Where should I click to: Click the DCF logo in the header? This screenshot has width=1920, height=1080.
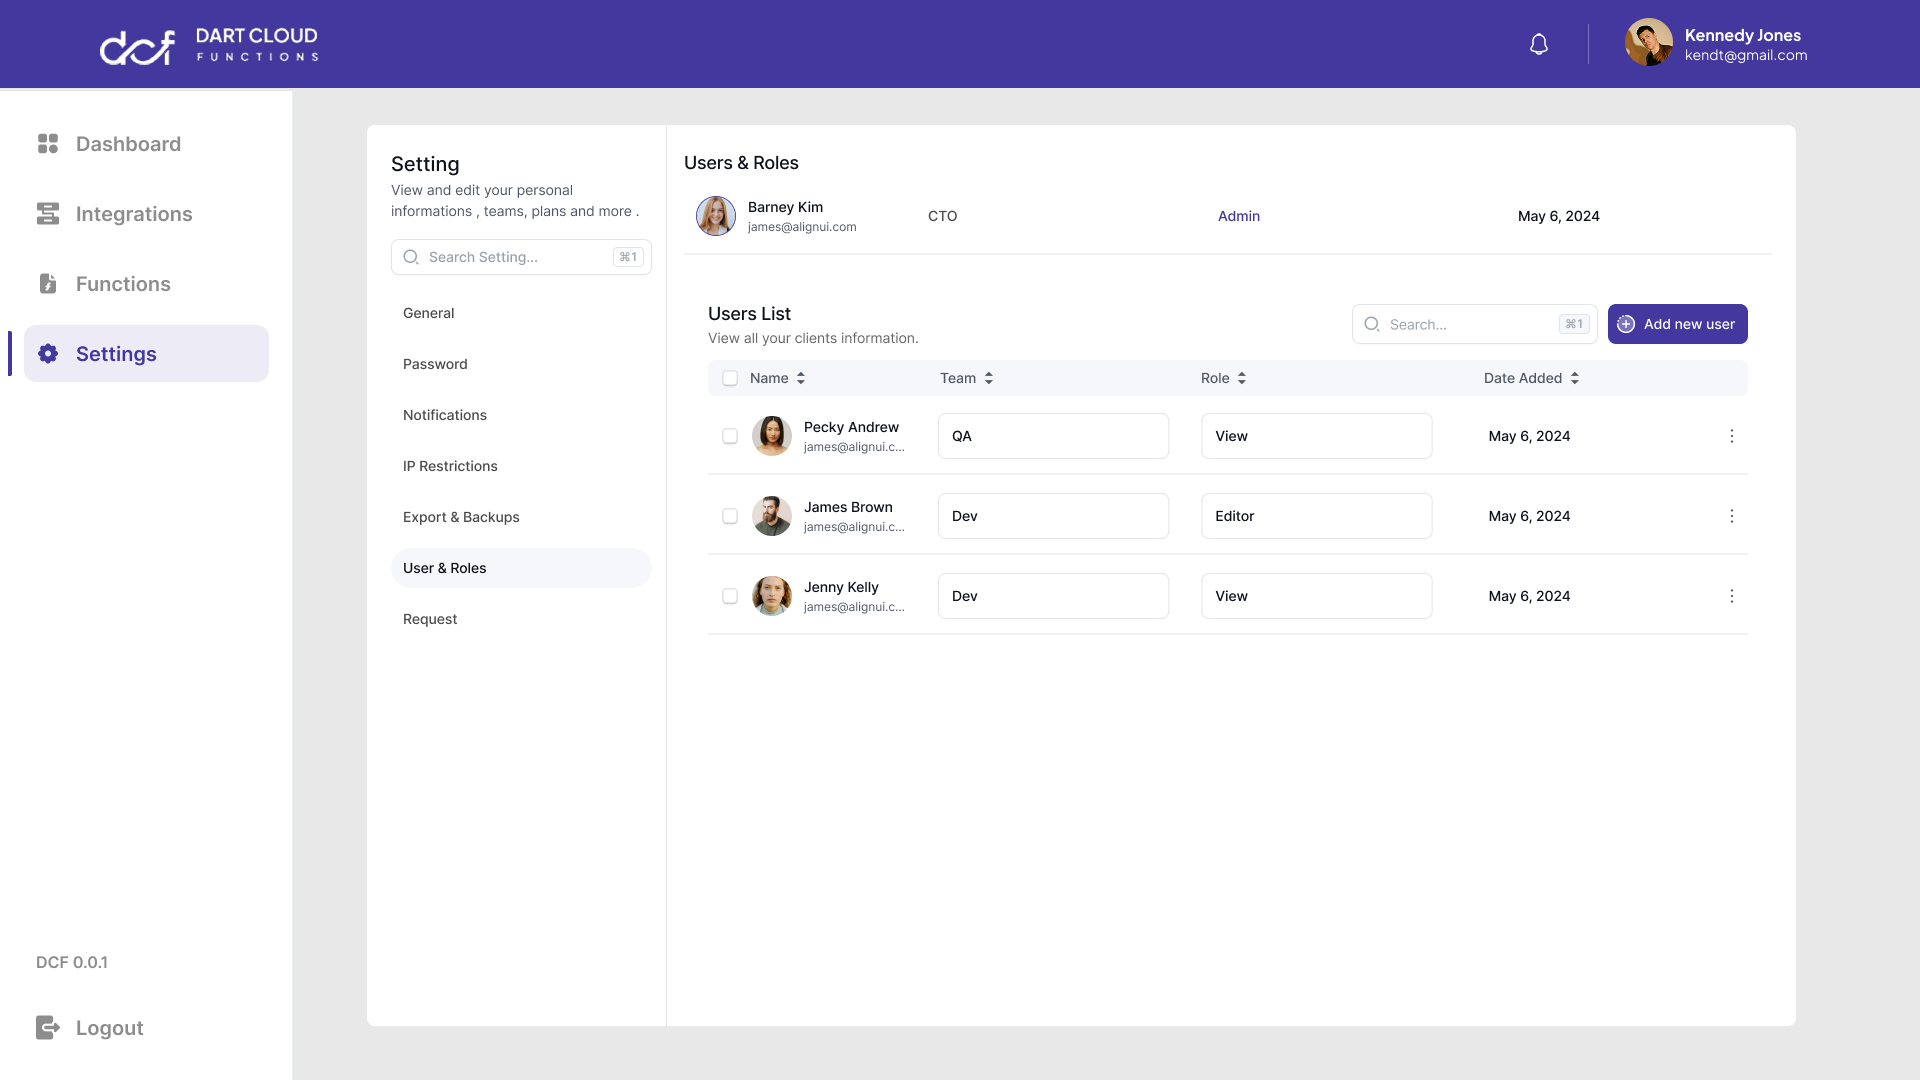coord(136,46)
